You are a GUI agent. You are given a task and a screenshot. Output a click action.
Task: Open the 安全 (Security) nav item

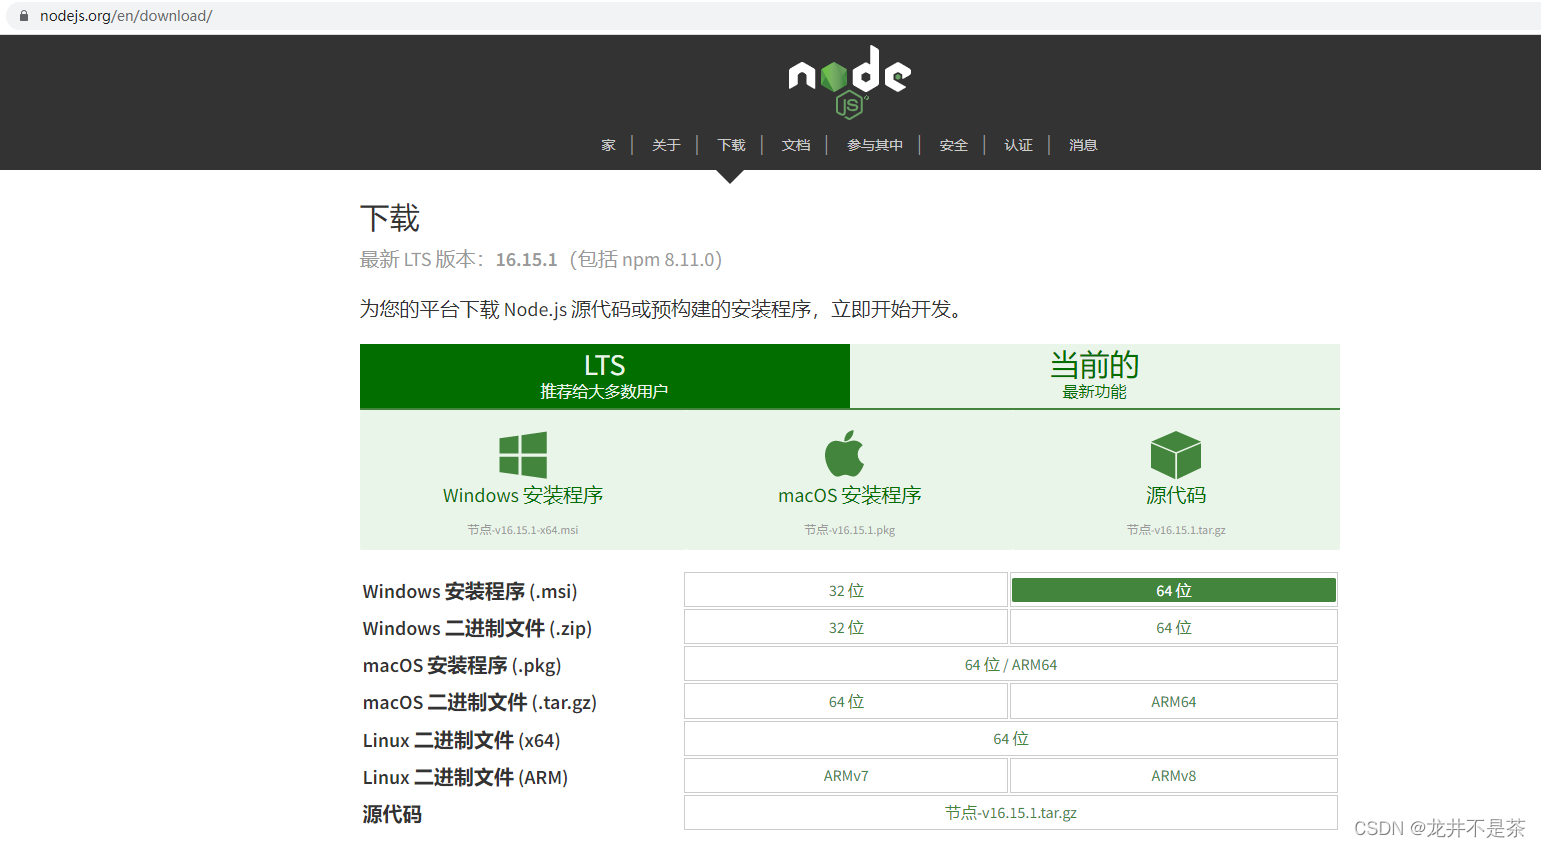(x=953, y=145)
